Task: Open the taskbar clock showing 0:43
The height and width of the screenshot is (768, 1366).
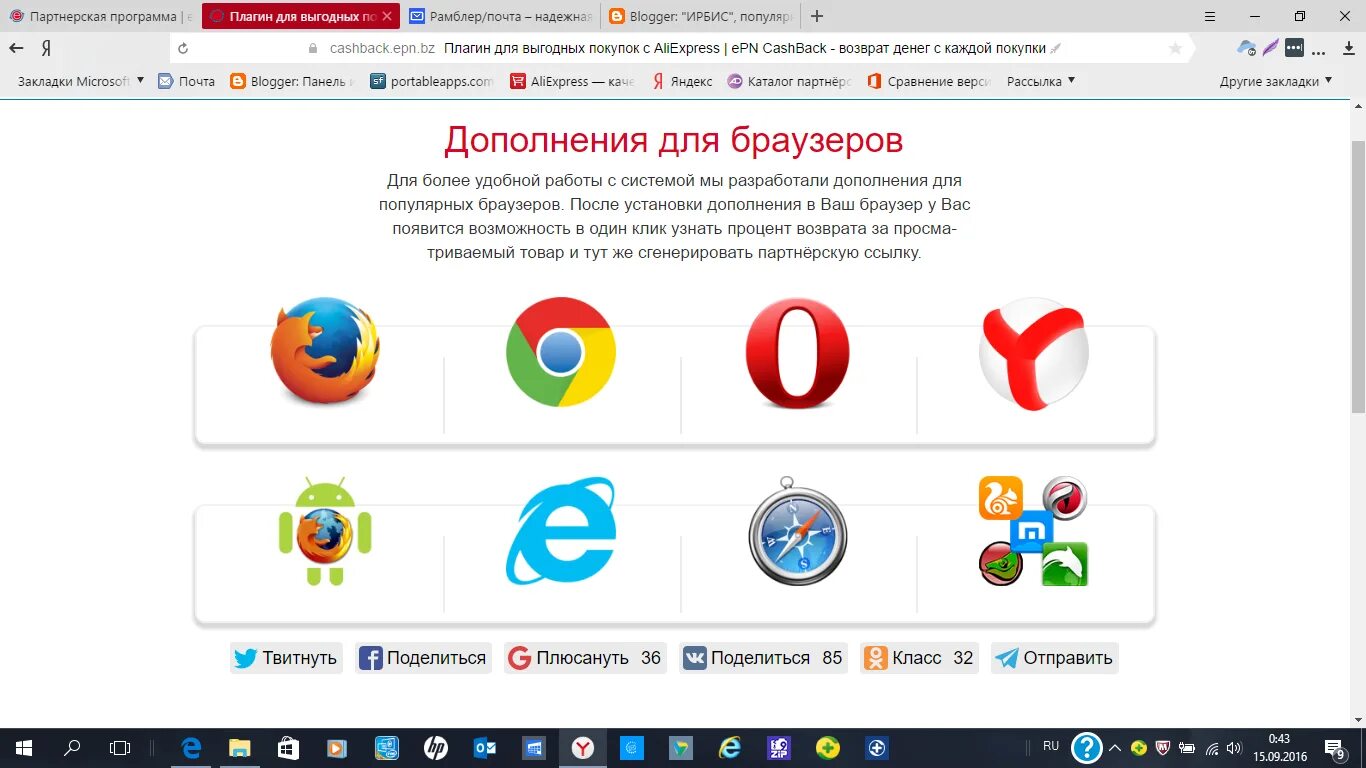Action: coord(1279,747)
